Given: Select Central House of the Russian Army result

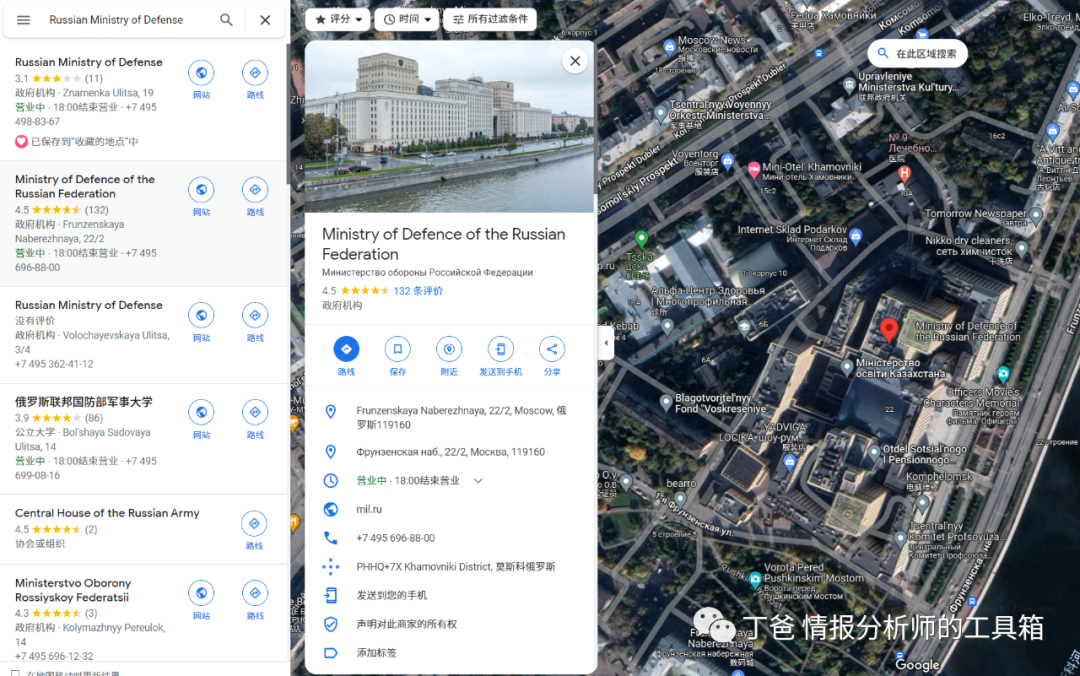Looking at the screenshot, I should pyautogui.click(x=107, y=513).
